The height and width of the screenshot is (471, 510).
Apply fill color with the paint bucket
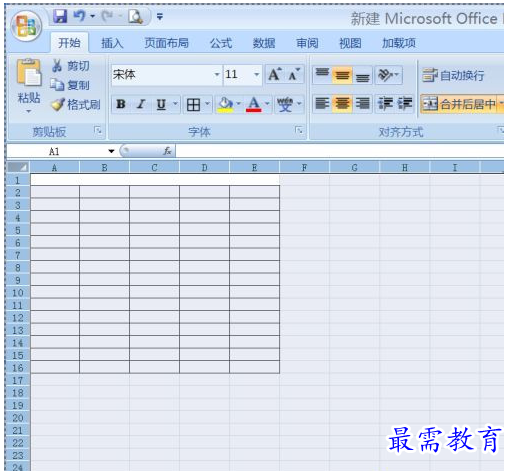[x=226, y=105]
